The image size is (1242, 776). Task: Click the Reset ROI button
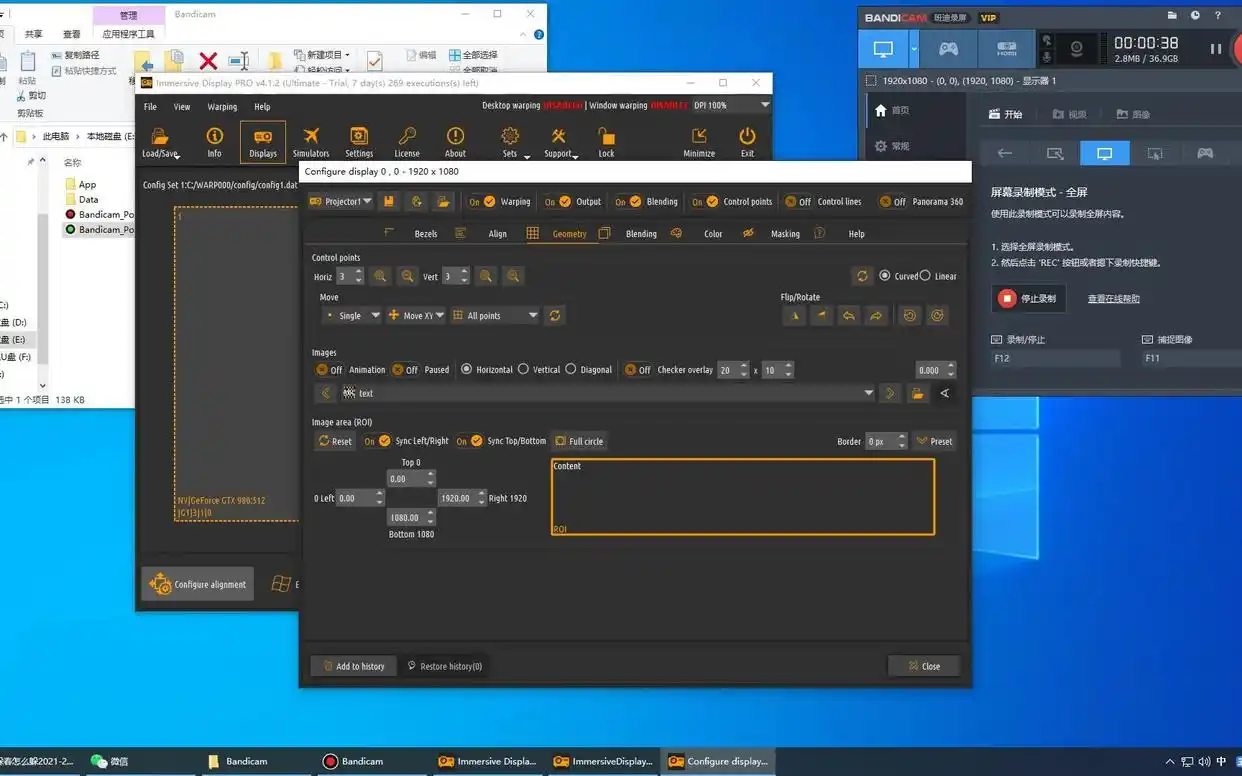pos(335,441)
